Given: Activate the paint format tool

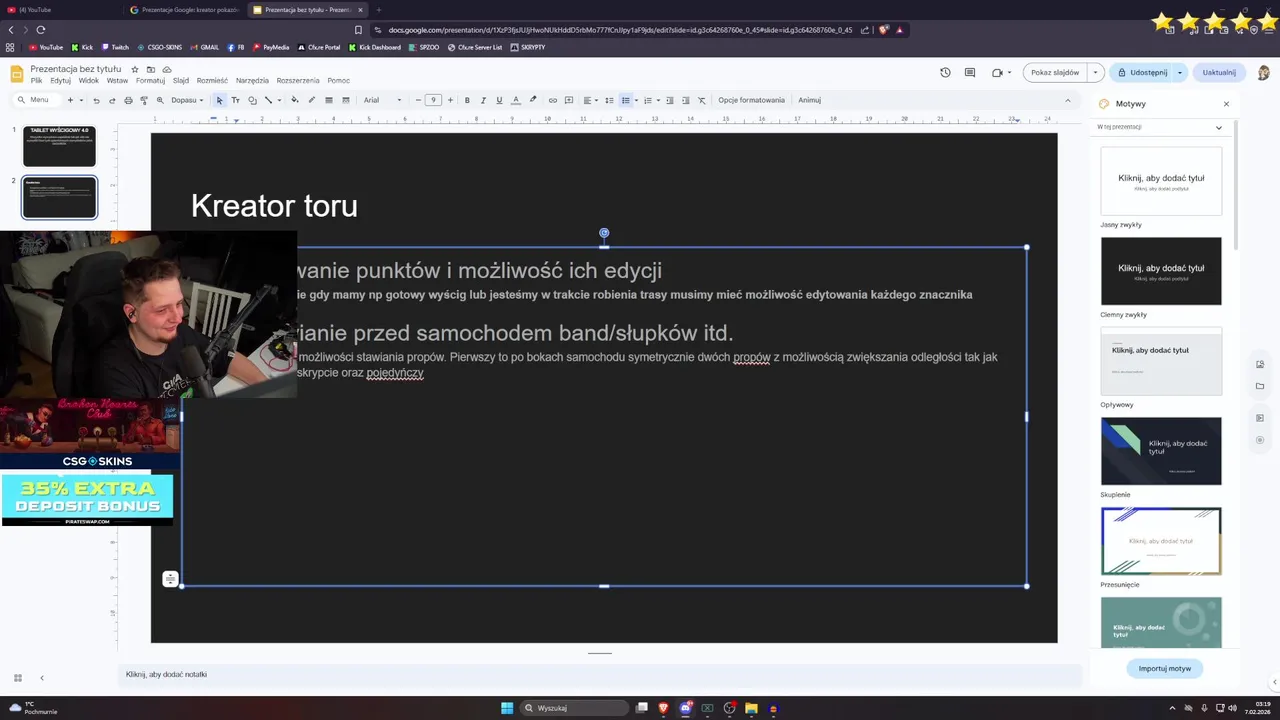Looking at the screenshot, I should click(144, 100).
